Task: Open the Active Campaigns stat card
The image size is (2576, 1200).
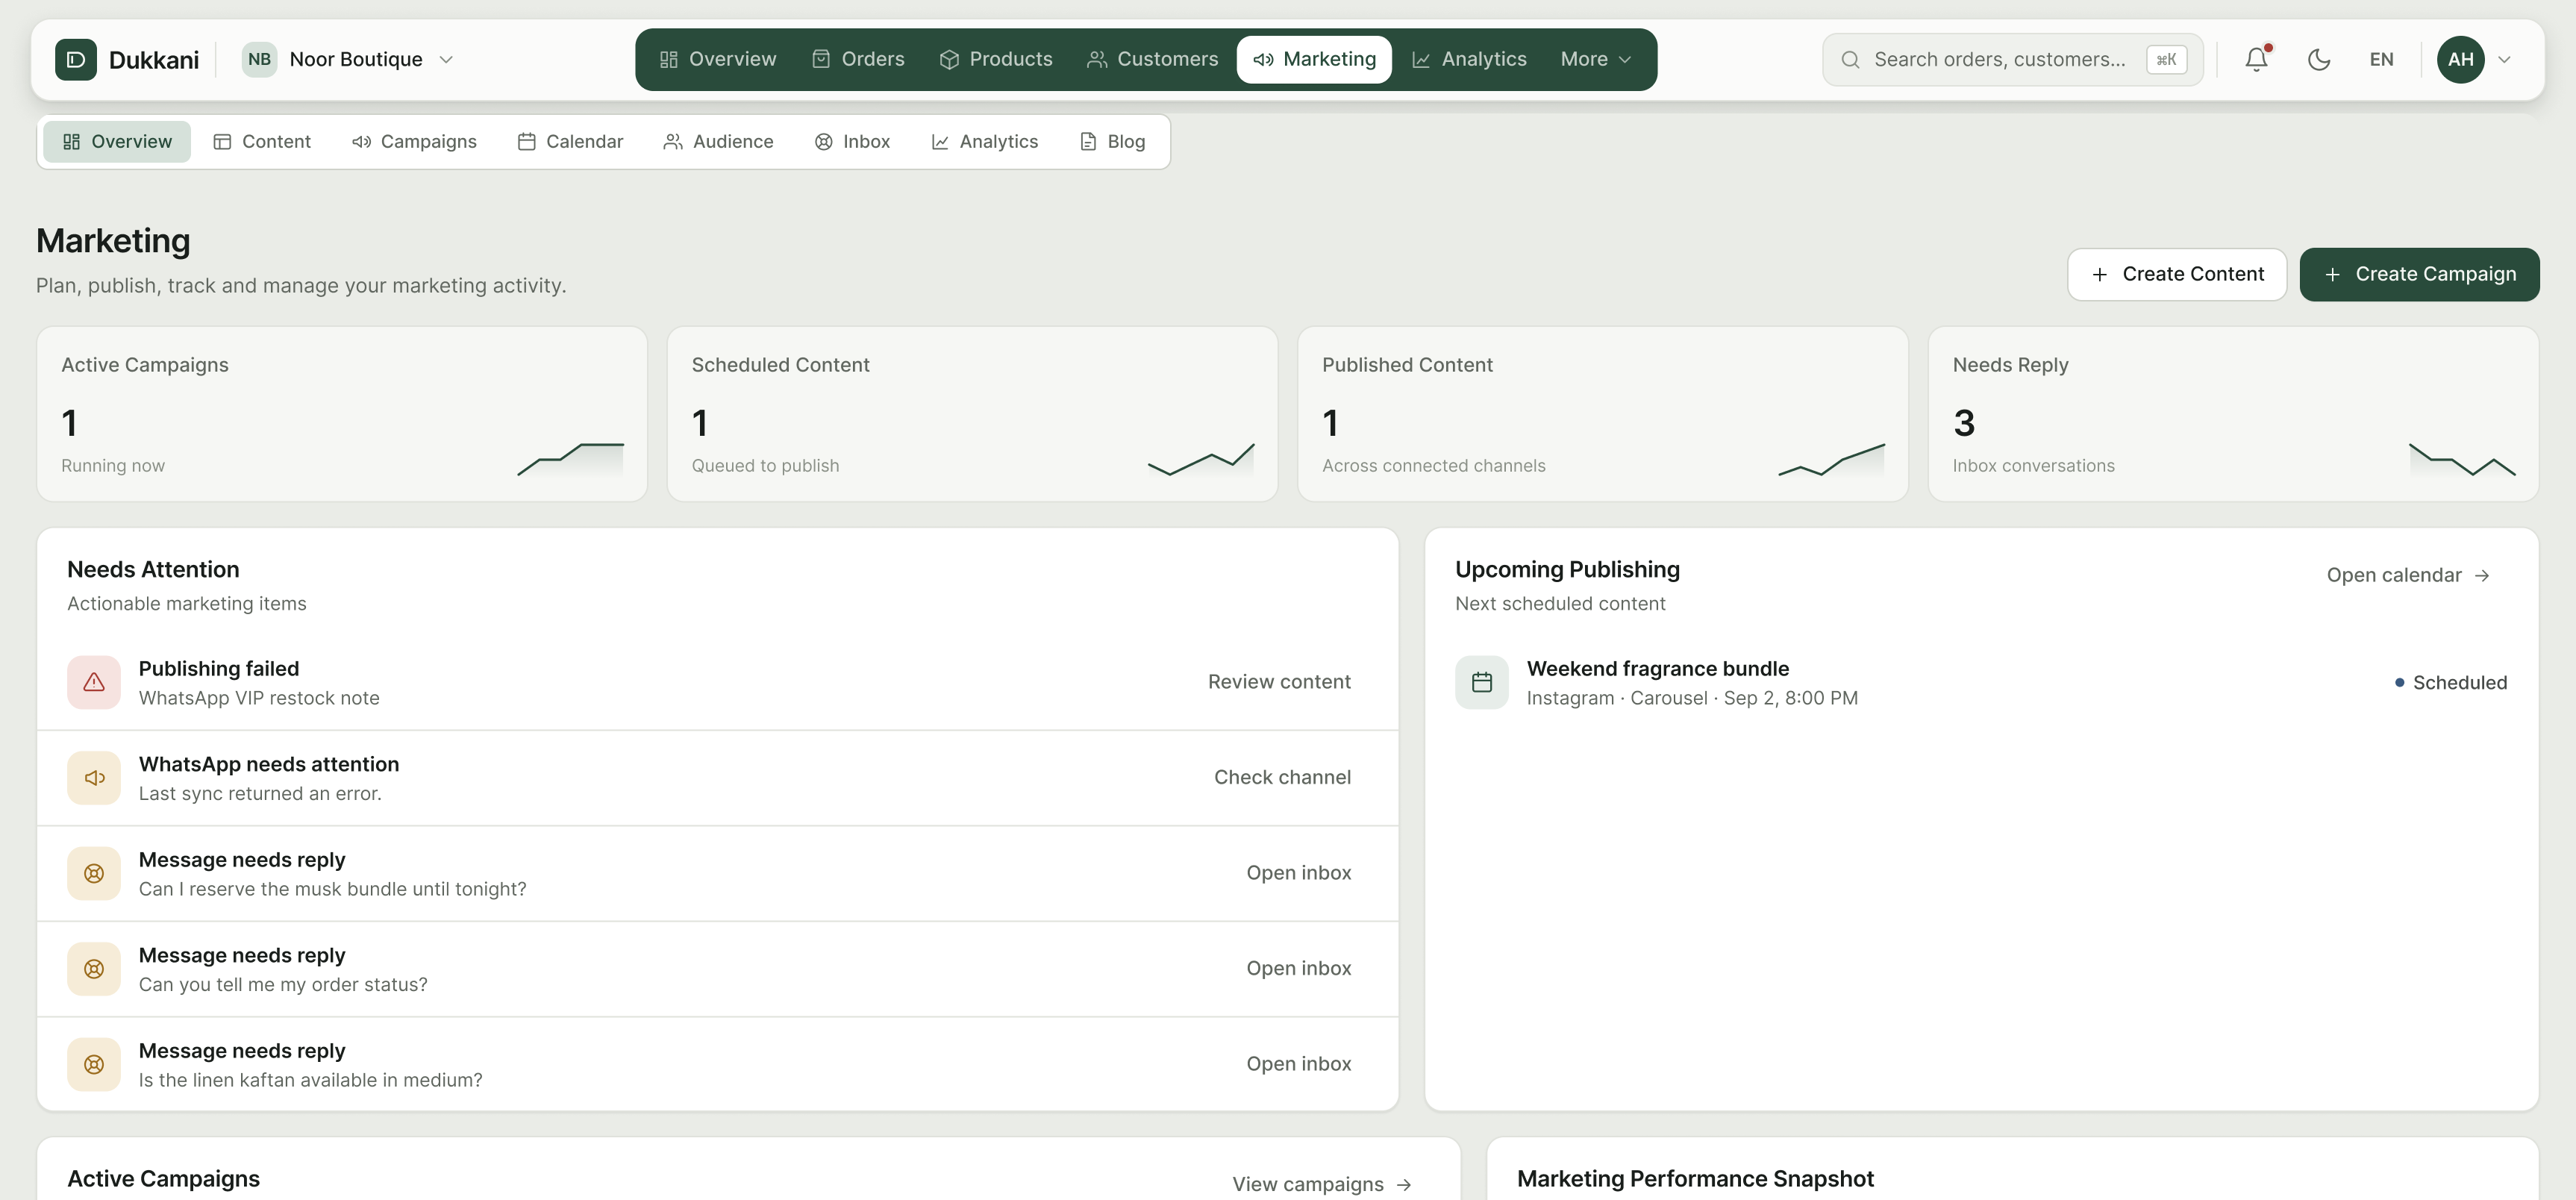Action: (342, 414)
